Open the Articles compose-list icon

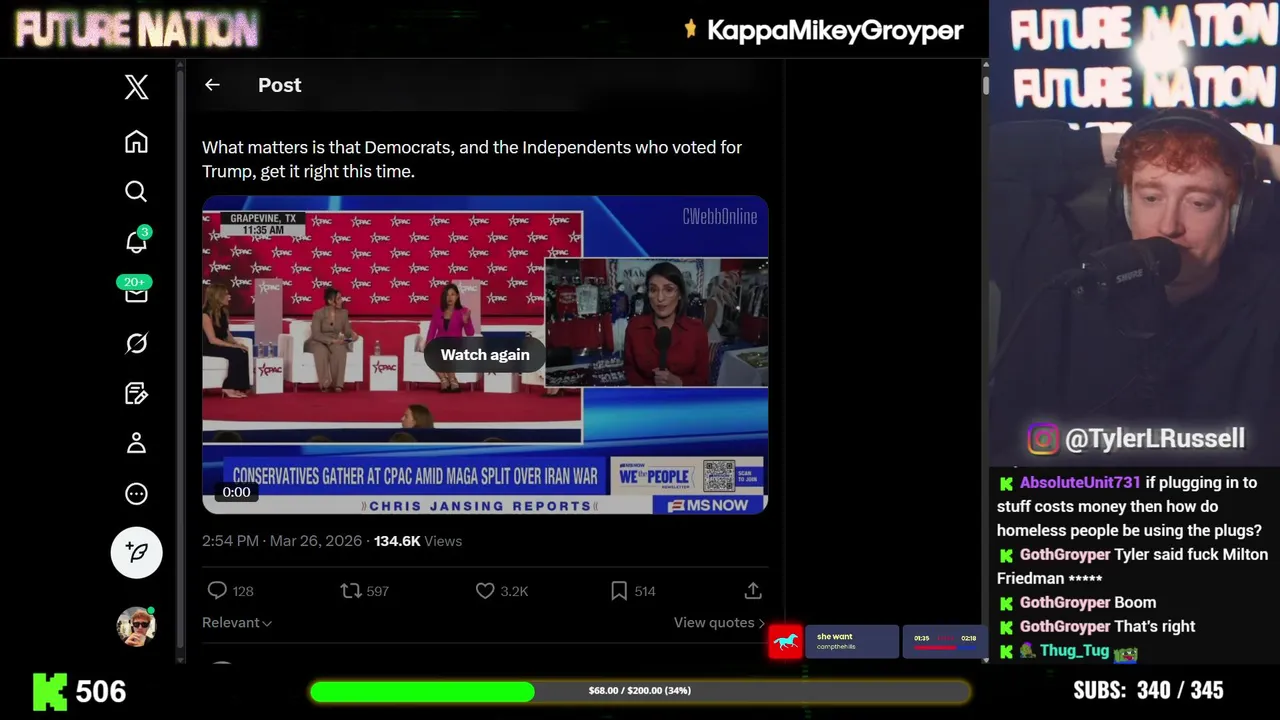(x=136, y=393)
